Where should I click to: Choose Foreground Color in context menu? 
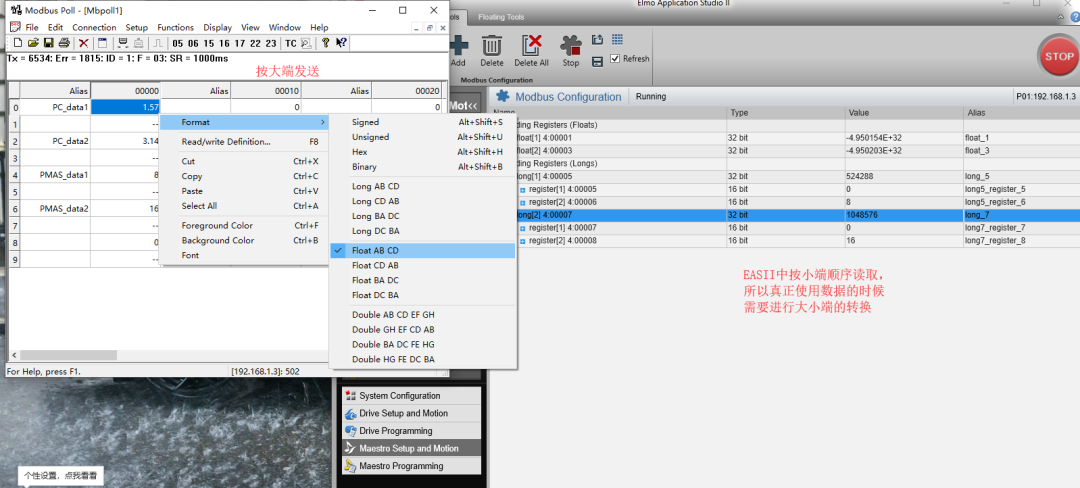245,226
